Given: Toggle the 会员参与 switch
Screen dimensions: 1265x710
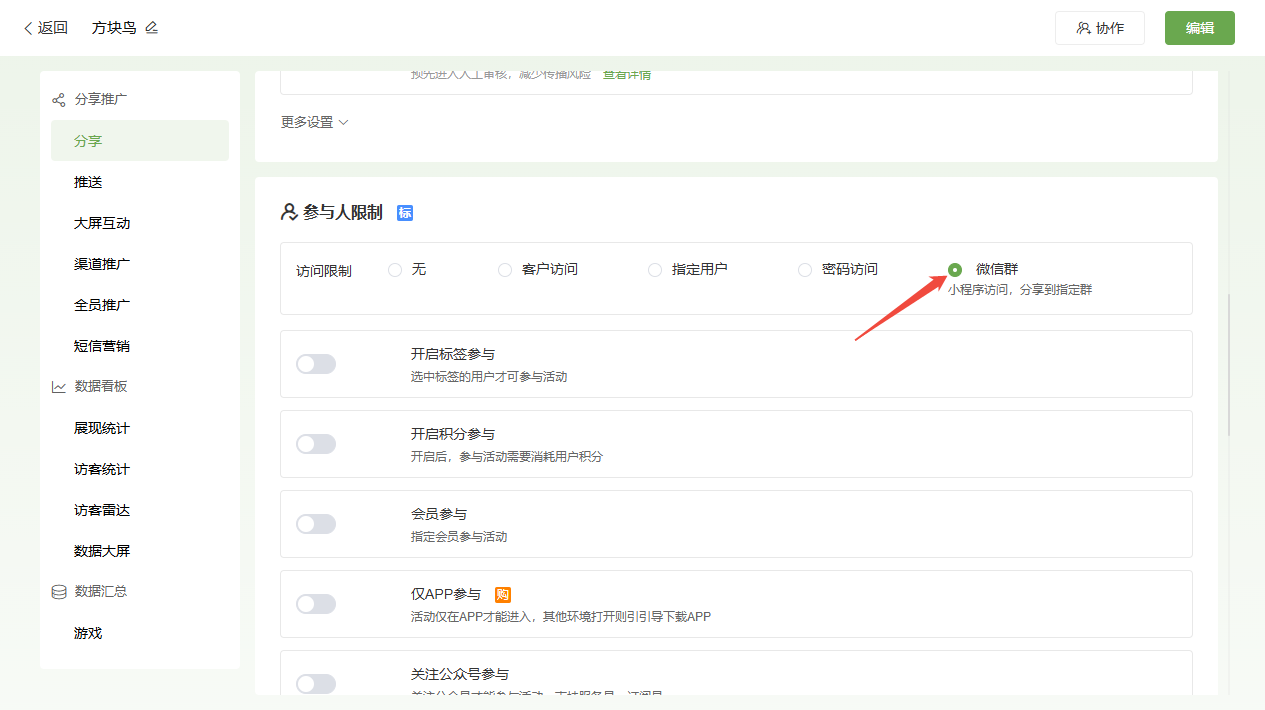Looking at the screenshot, I should [x=316, y=524].
